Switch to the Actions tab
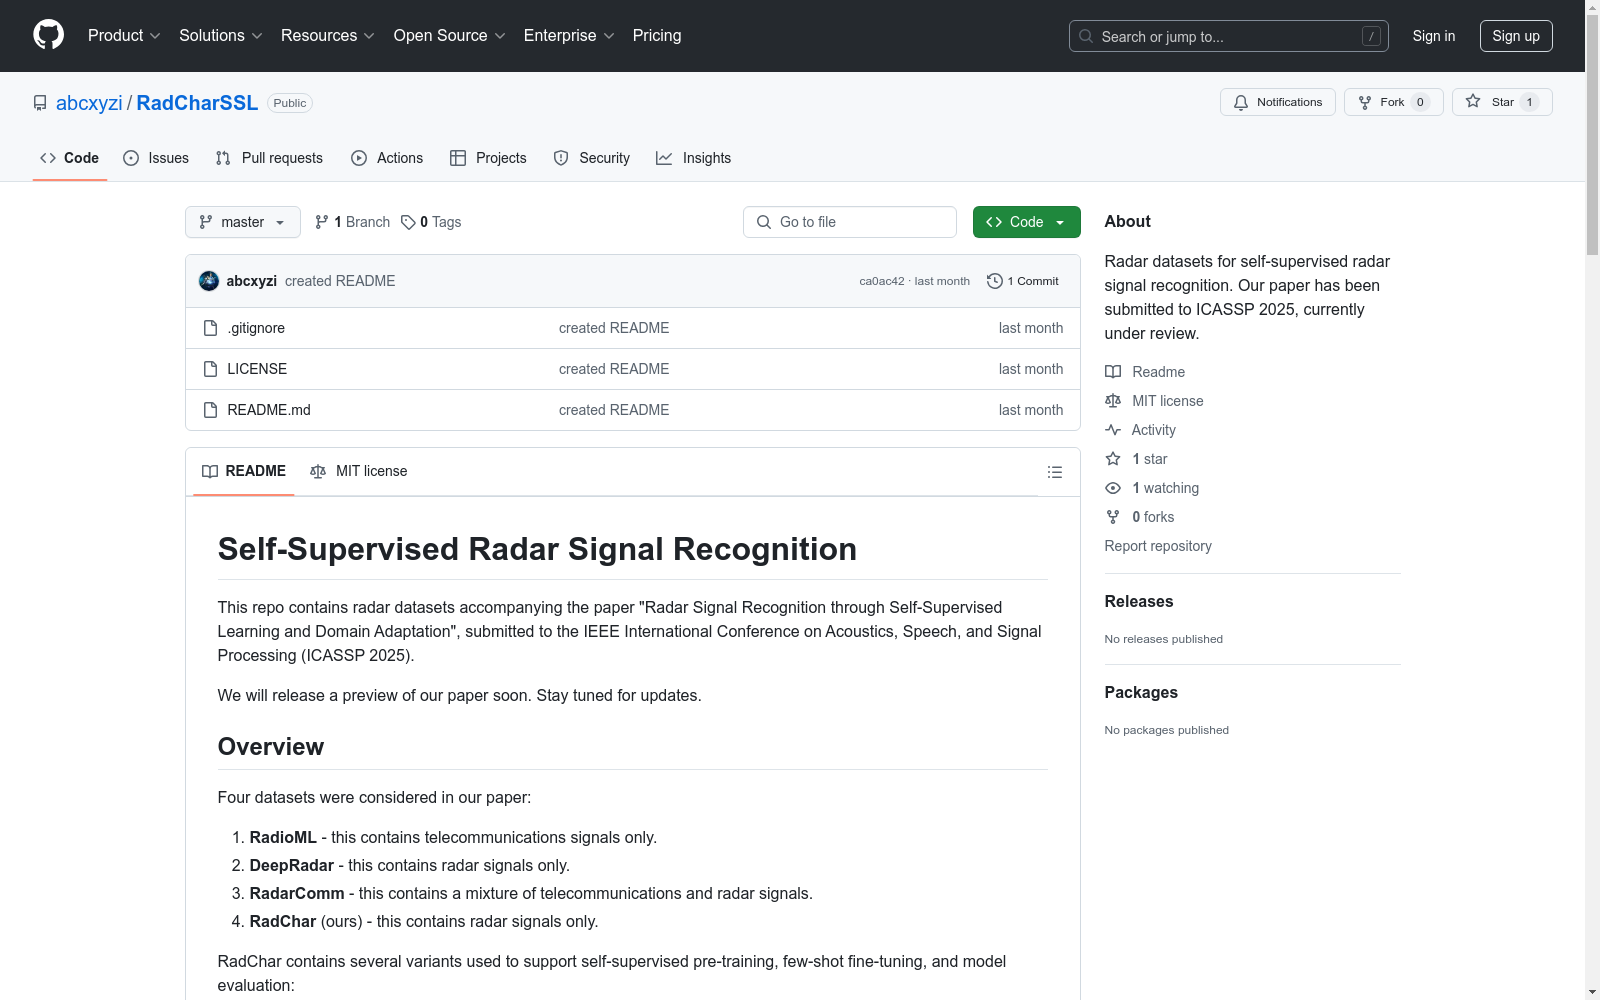Image resolution: width=1600 pixels, height=1000 pixels. [387, 158]
